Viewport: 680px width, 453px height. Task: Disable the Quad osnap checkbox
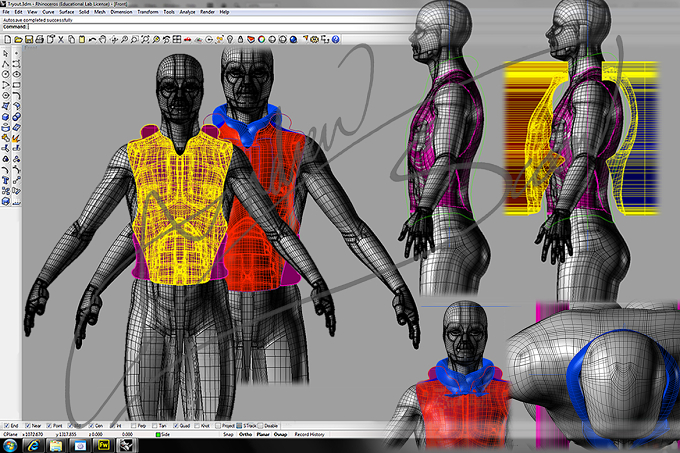pyautogui.click(x=176, y=426)
